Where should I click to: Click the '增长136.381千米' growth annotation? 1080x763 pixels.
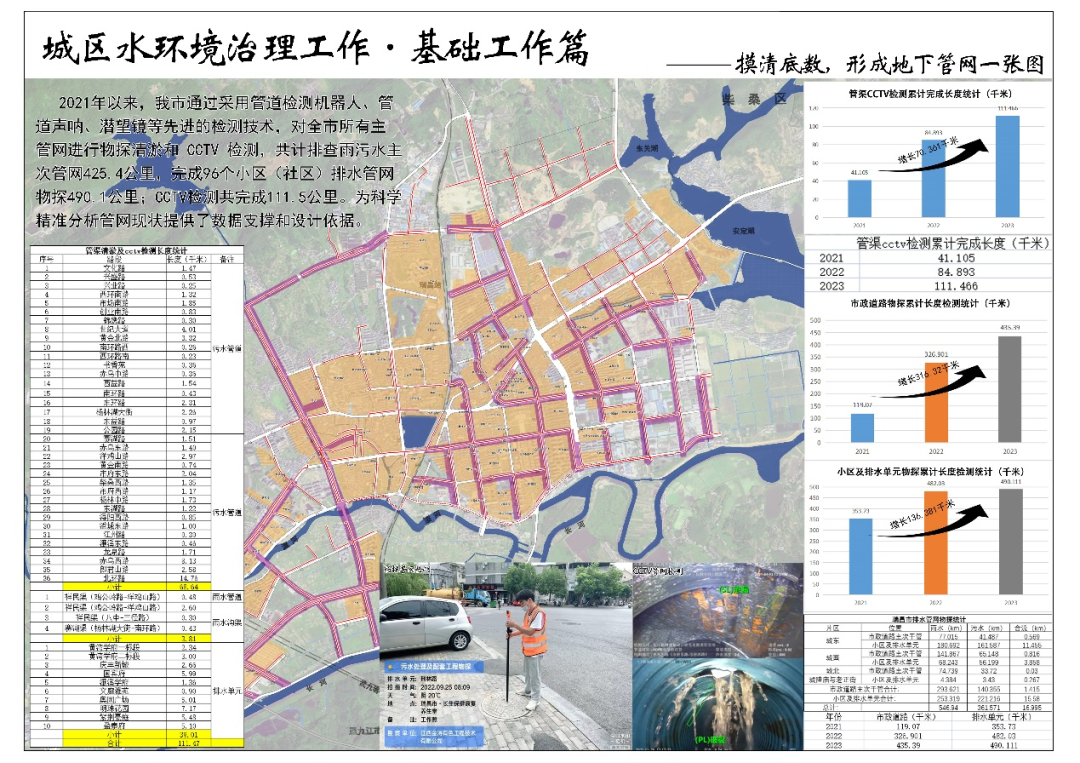(x=922, y=514)
